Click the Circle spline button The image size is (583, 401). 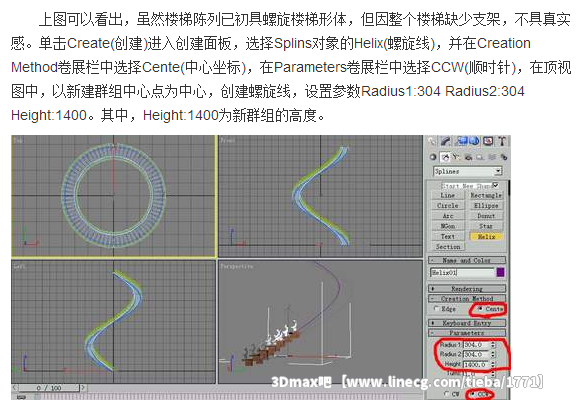click(x=448, y=206)
